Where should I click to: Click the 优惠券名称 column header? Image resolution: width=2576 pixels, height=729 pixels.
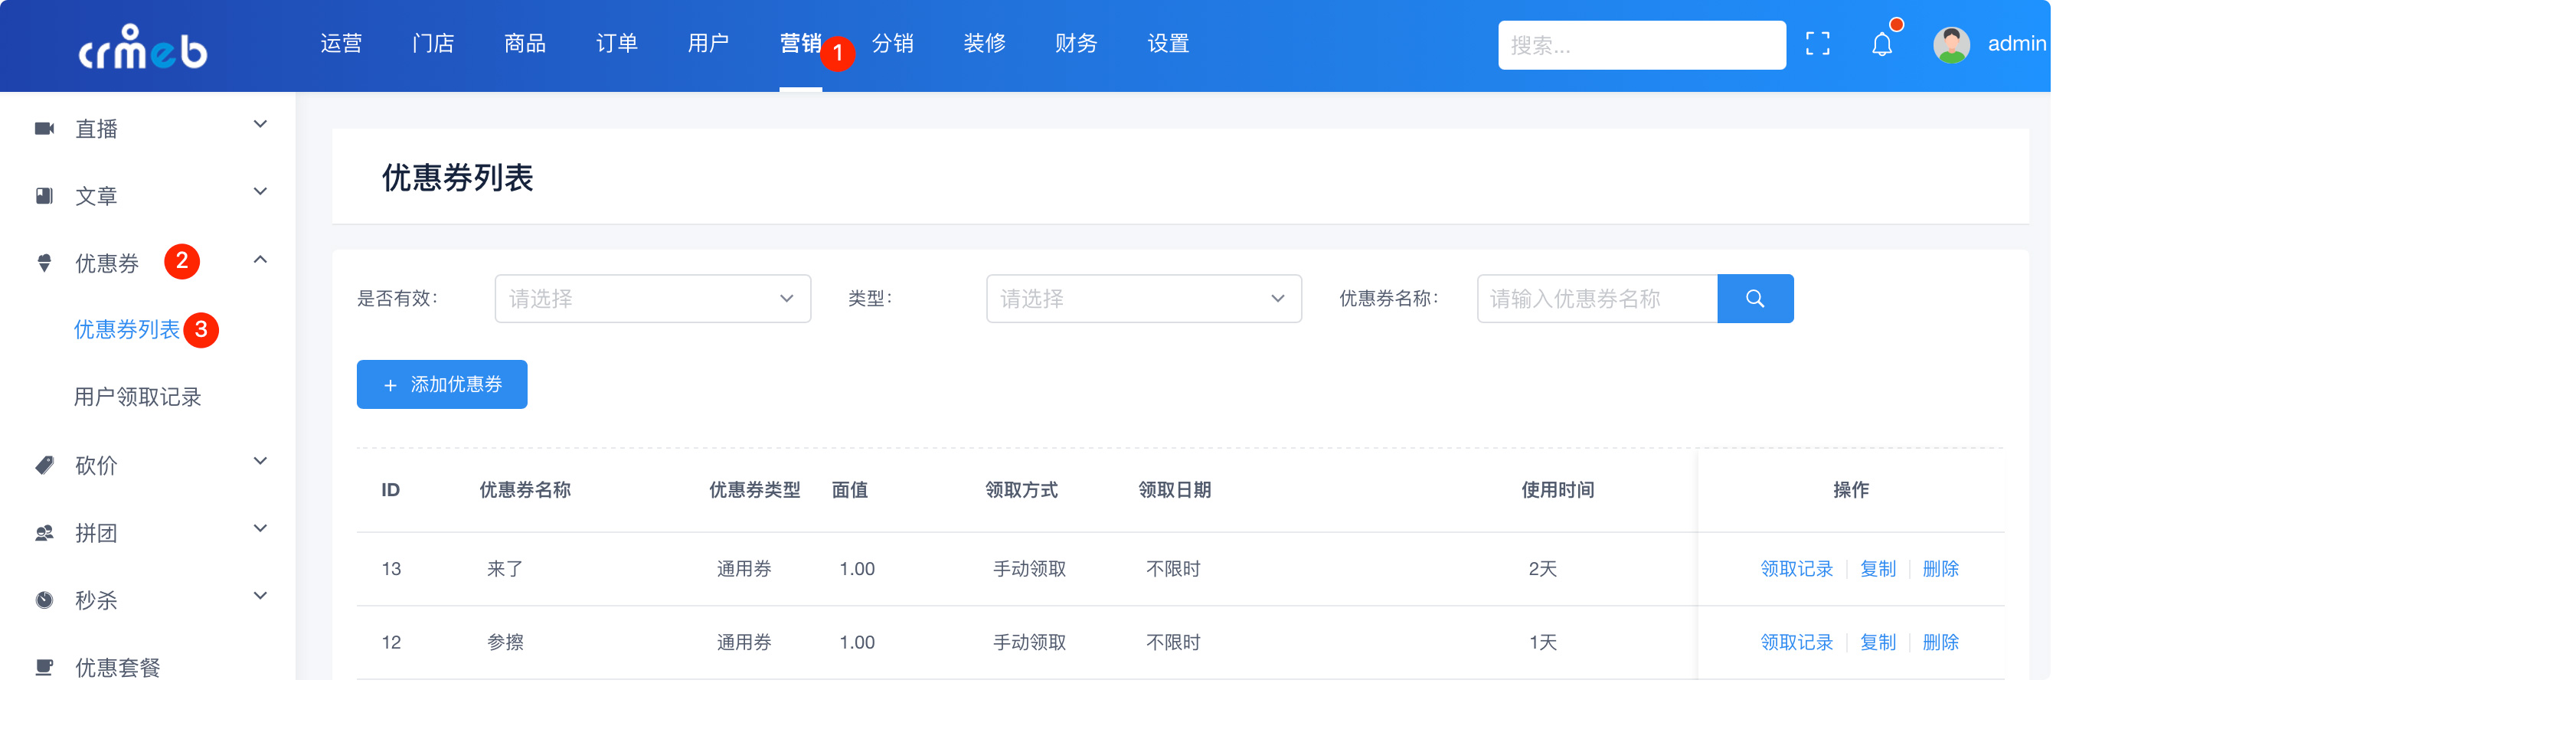525,490
